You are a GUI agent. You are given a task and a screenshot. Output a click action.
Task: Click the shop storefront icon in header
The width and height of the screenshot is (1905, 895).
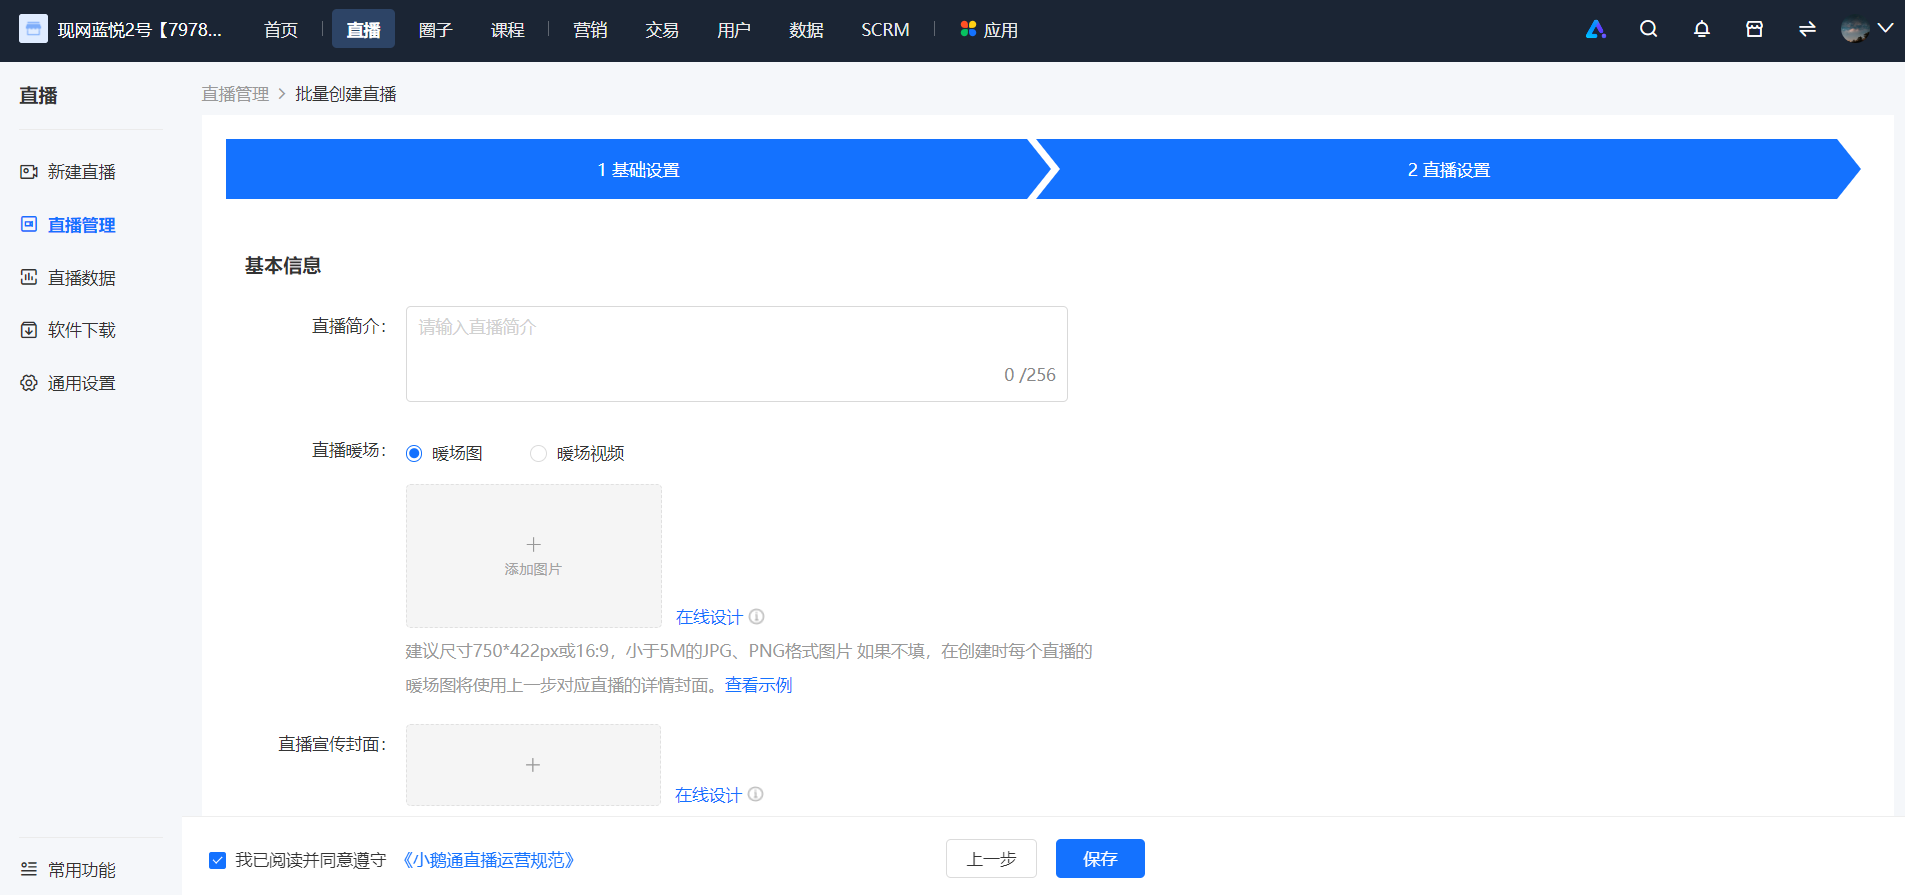pos(1754,29)
